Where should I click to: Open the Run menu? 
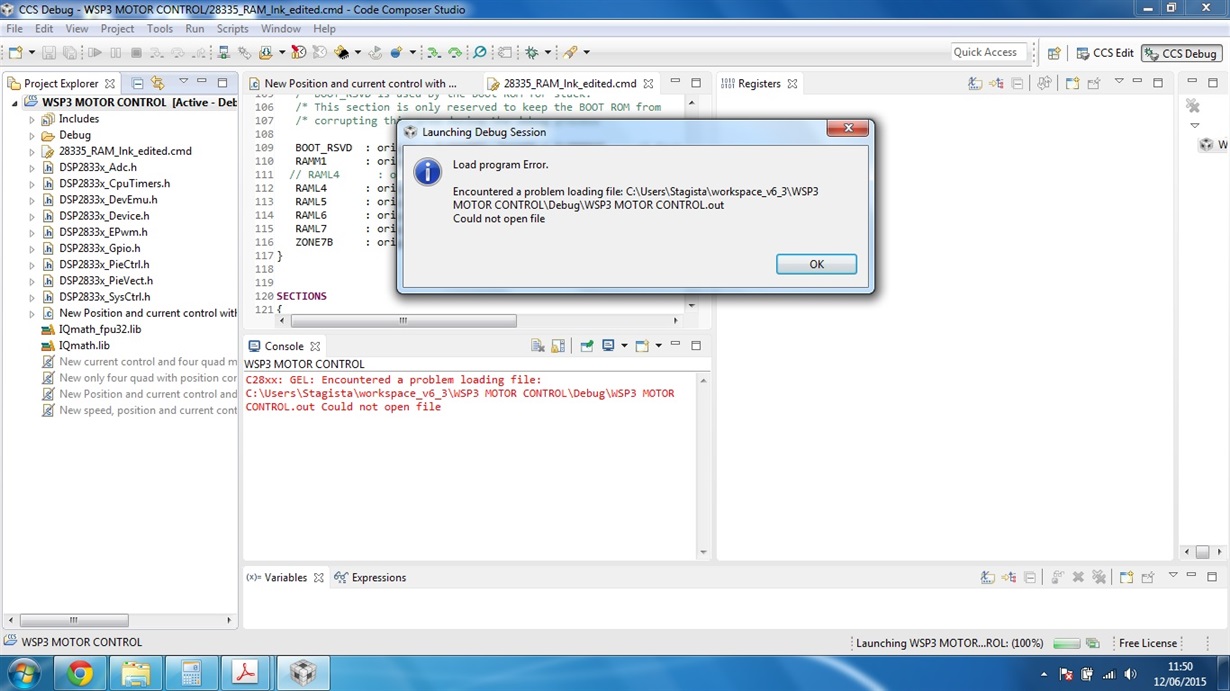pyautogui.click(x=194, y=29)
